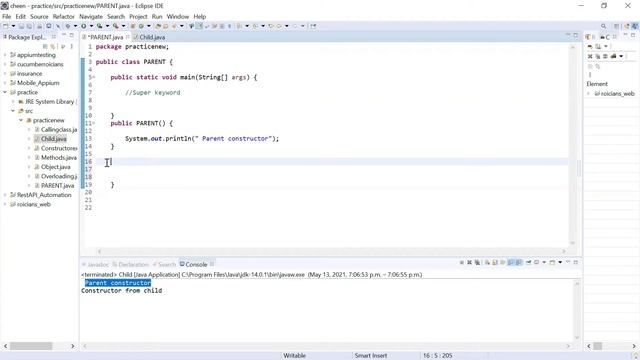Open the Project menu
640x360 pixels.
pos(138,16)
